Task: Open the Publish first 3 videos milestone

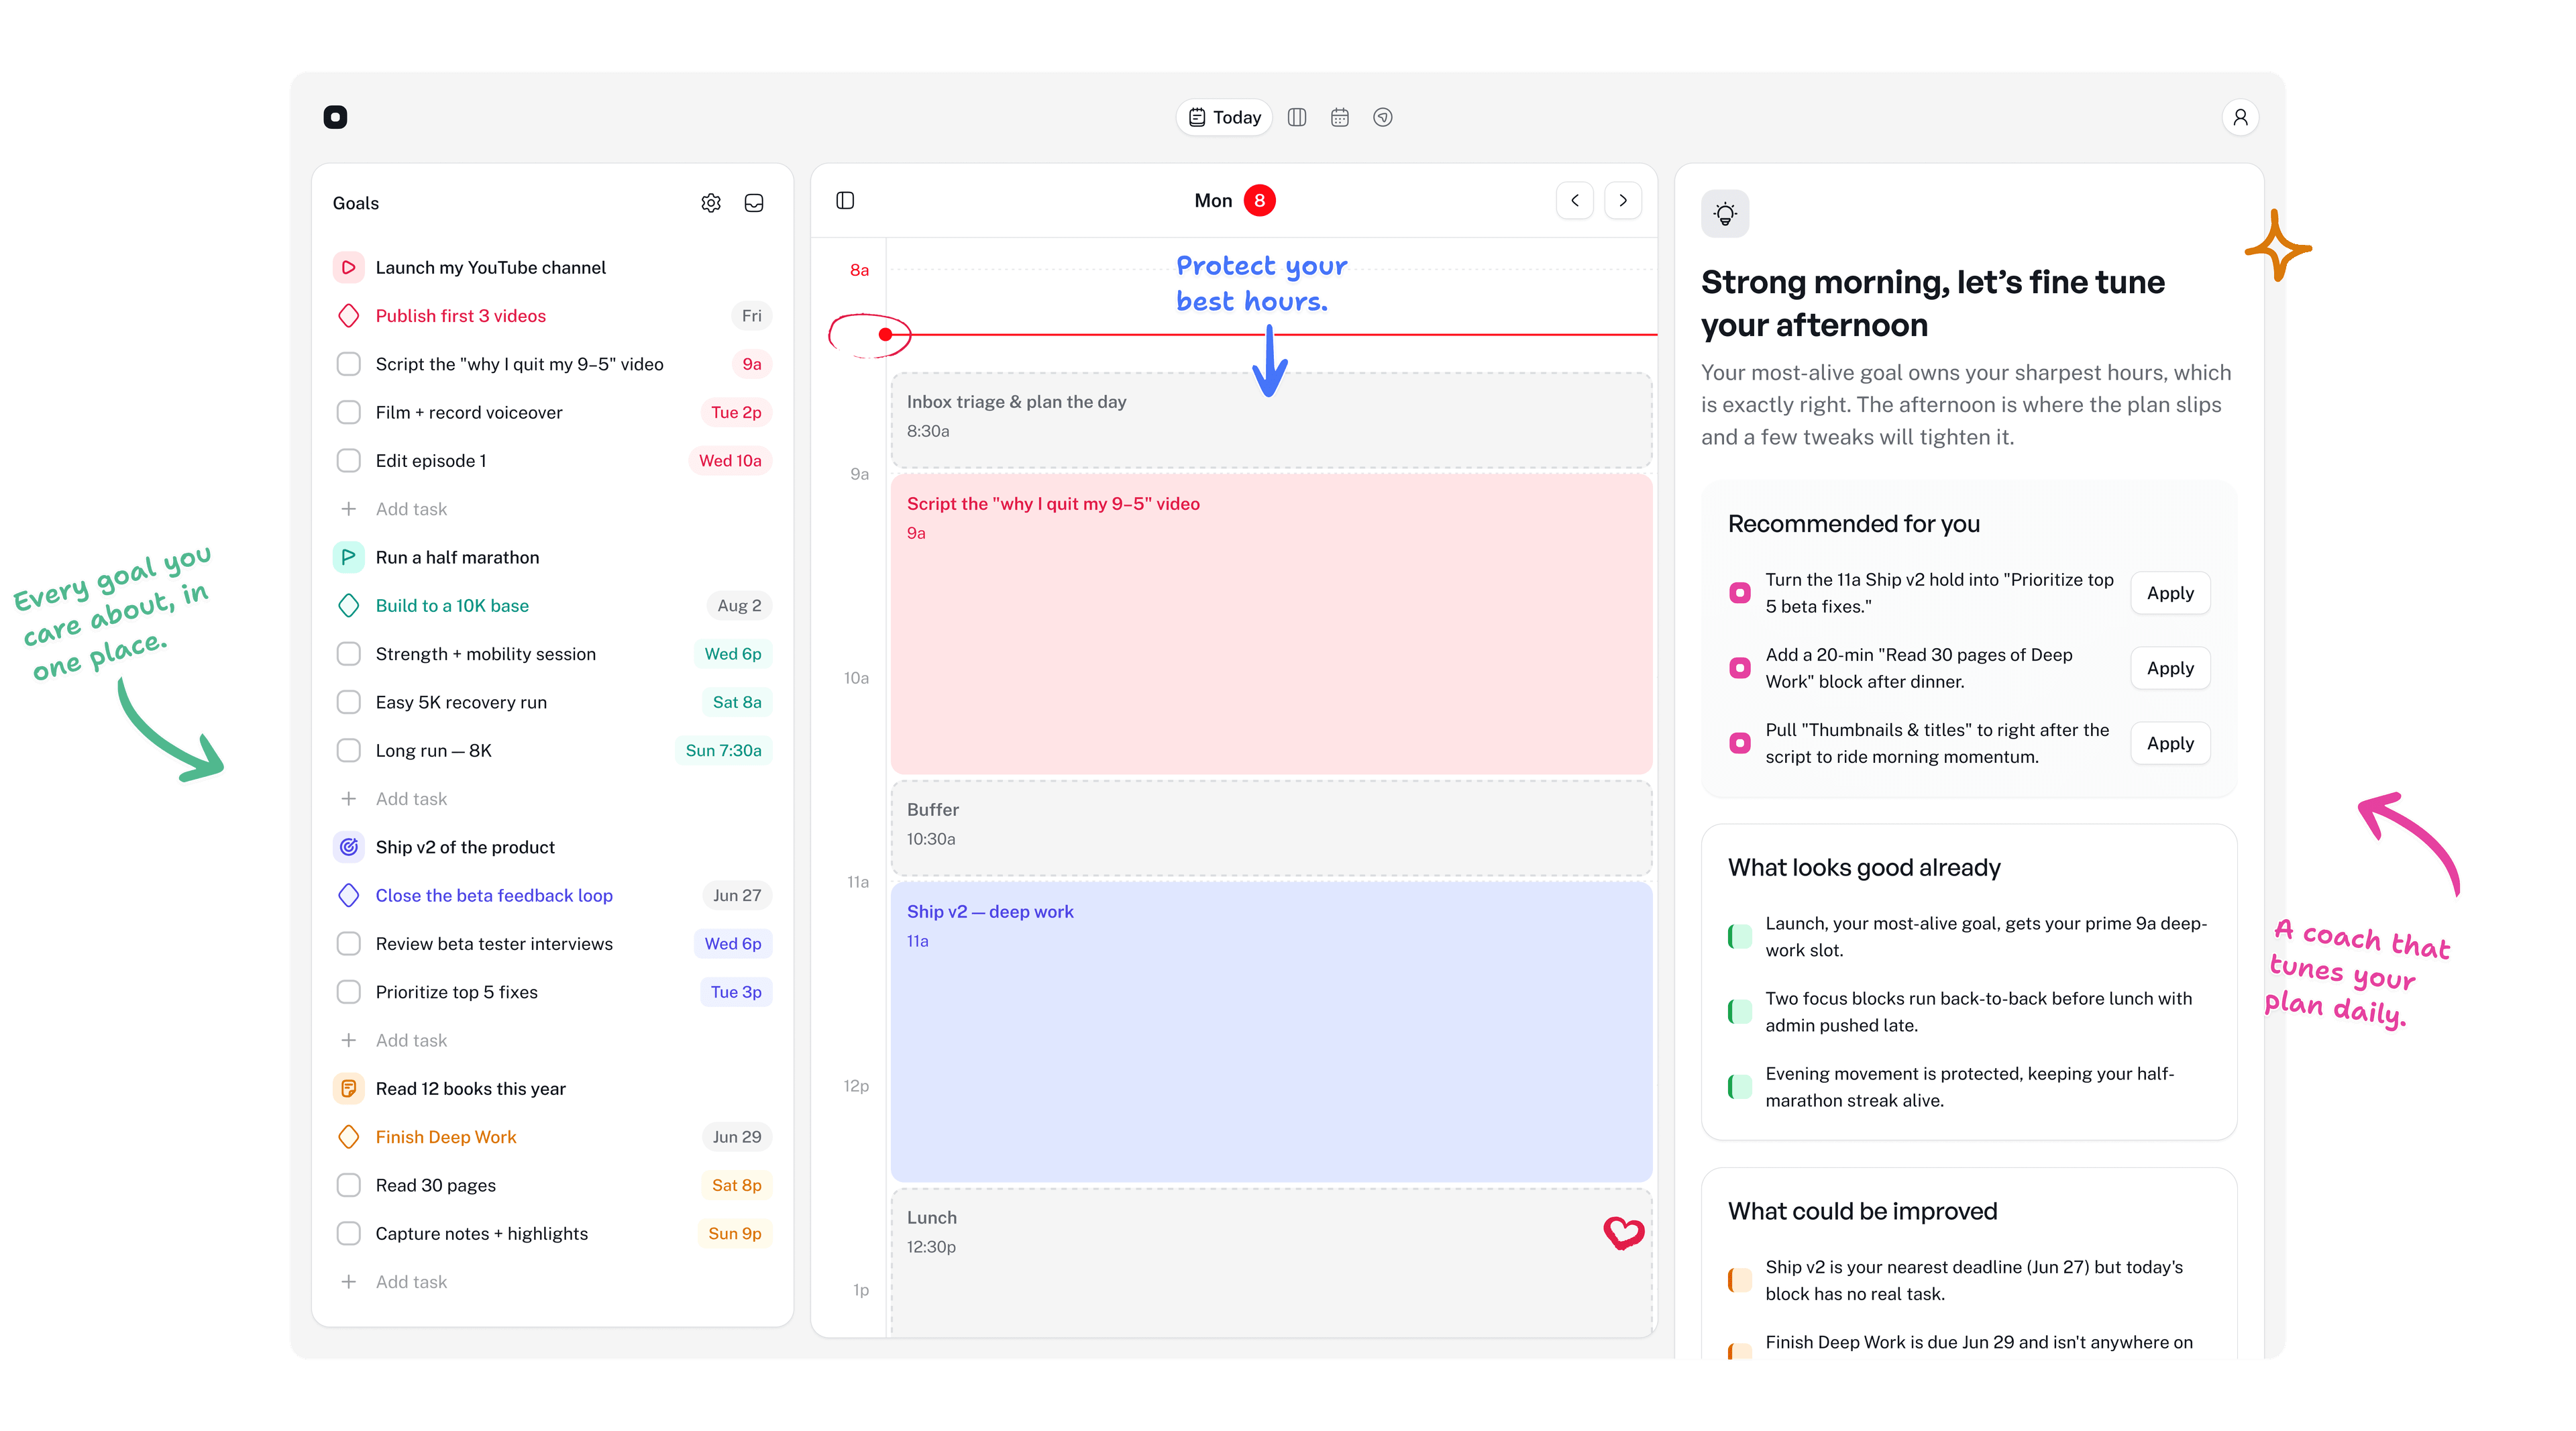Action: point(460,315)
